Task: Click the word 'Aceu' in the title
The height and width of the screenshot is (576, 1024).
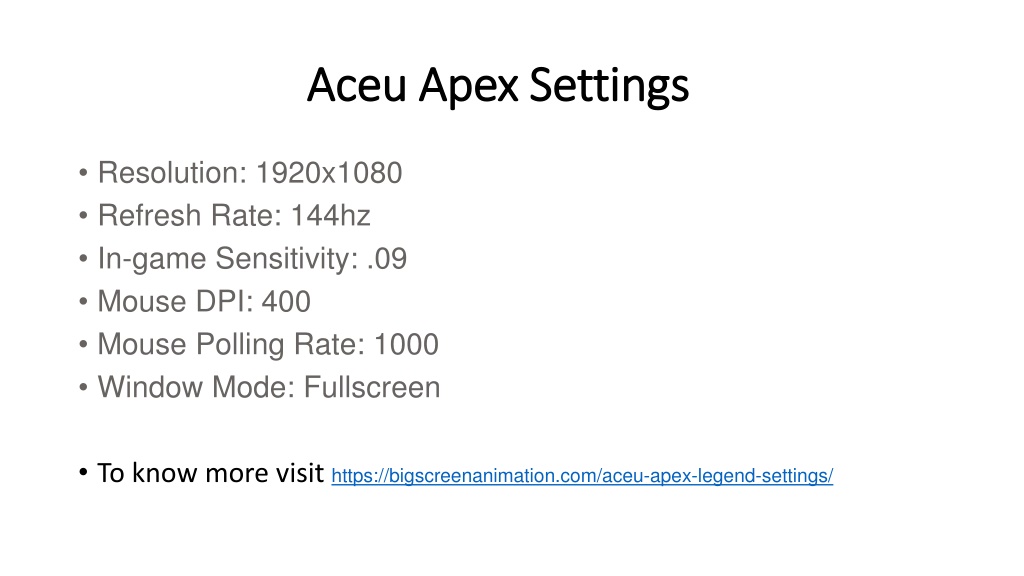Action: pyautogui.click(x=357, y=86)
